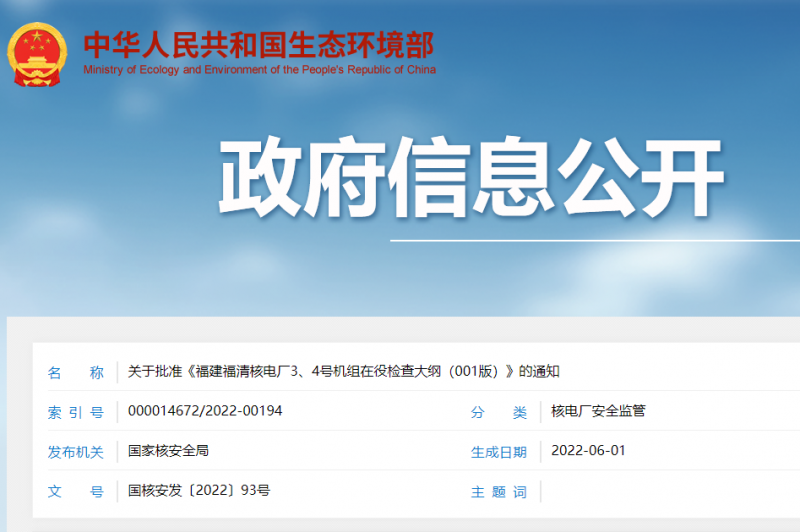
Task: Select the 分类 field label
Action: pyautogui.click(x=498, y=412)
